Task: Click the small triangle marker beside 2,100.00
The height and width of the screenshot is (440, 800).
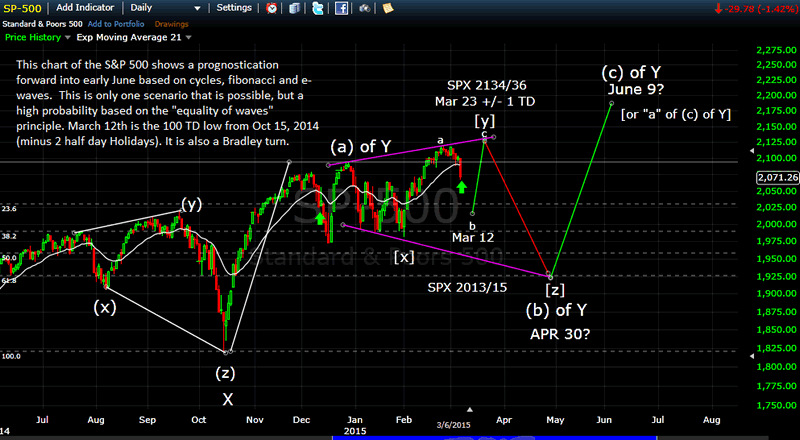Action: click(x=751, y=151)
